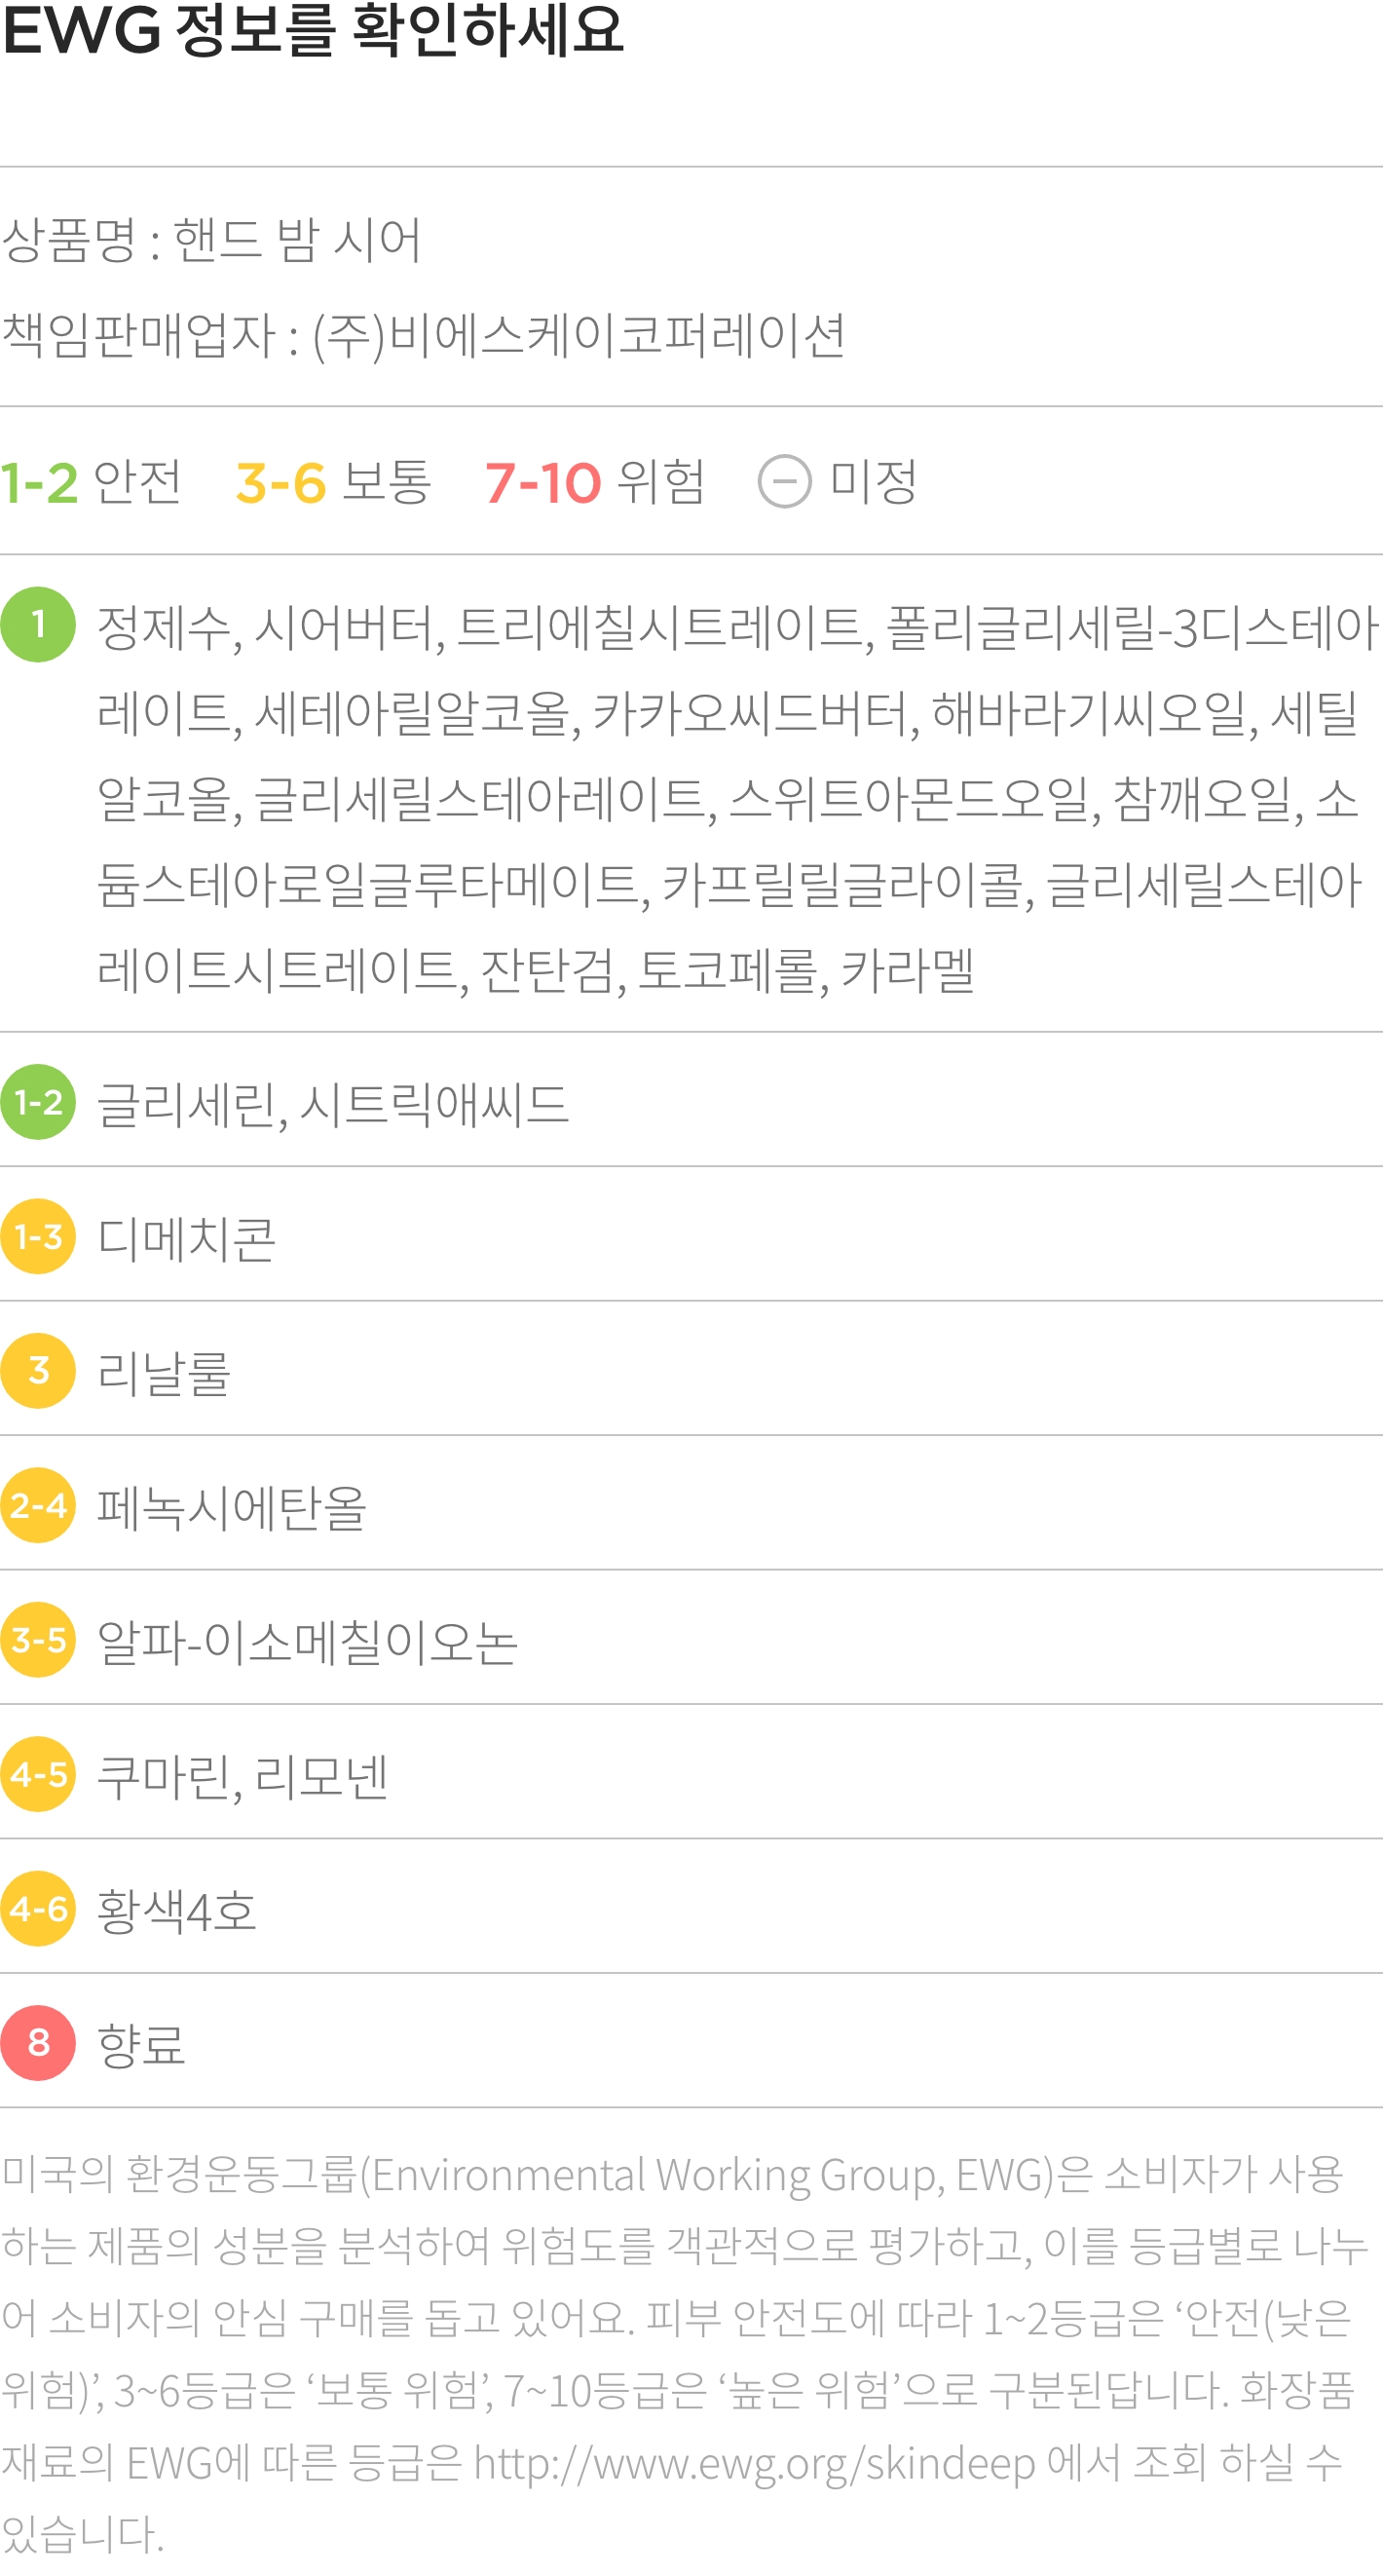The height and width of the screenshot is (2576, 1383).
Task: Click the green grade 1 badge
Action: (38, 625)
